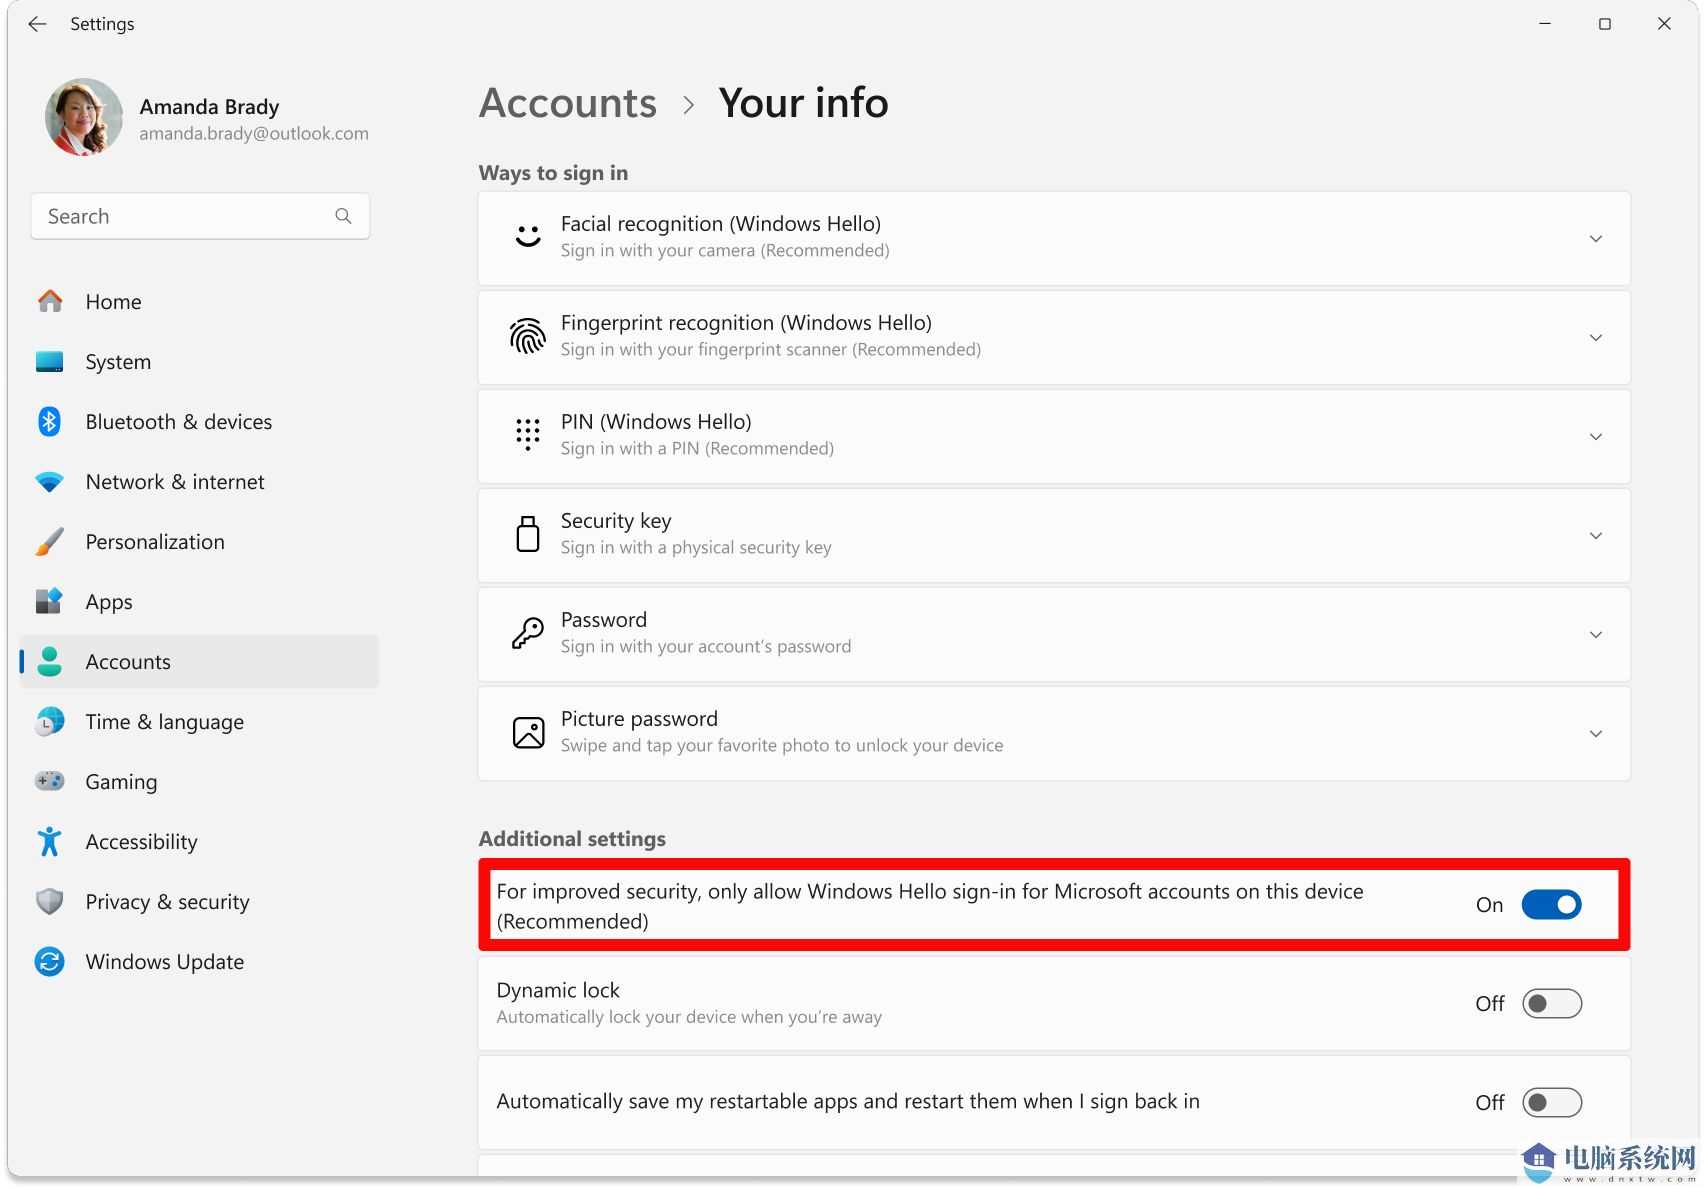The image size is (1704, 1188).
Task: Click the Bluetooth icon in the sidebar
Action: click(49, 421)
